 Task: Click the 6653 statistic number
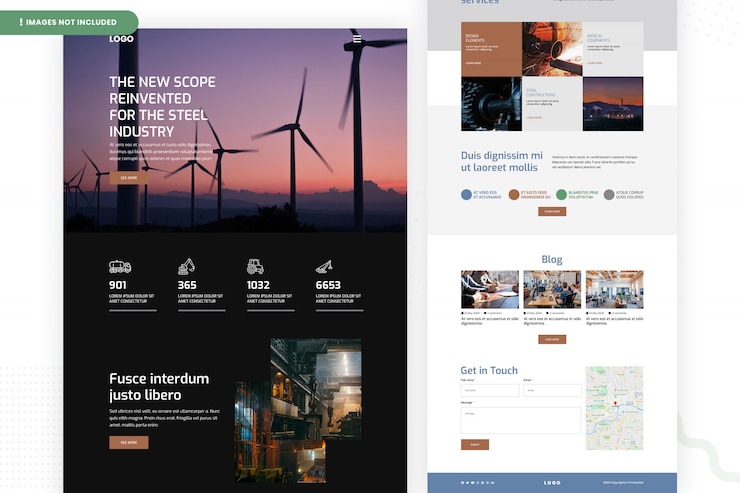coord(328,285)
